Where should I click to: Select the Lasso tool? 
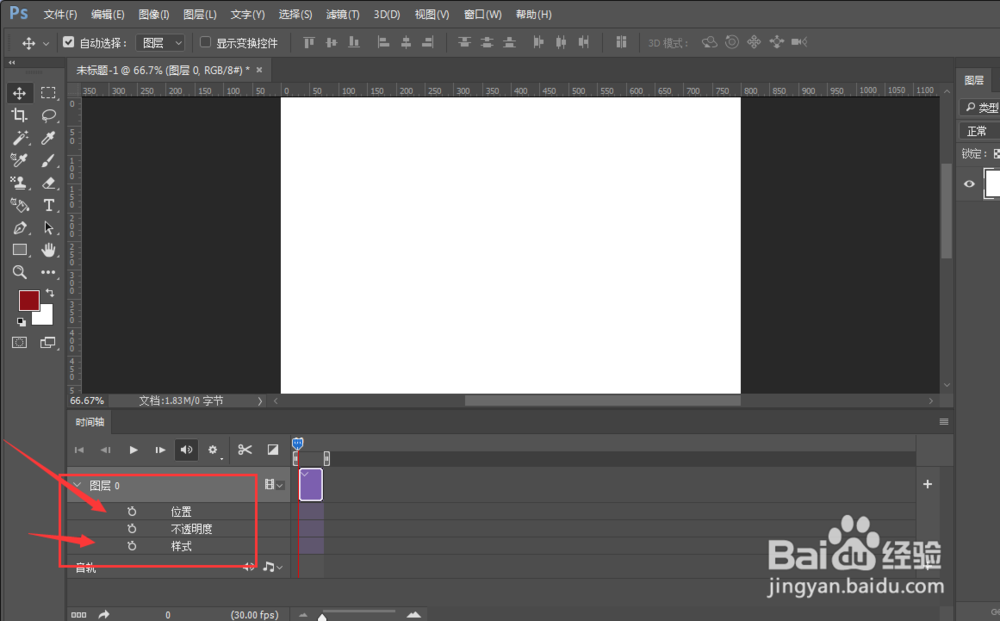coord(48,115)
